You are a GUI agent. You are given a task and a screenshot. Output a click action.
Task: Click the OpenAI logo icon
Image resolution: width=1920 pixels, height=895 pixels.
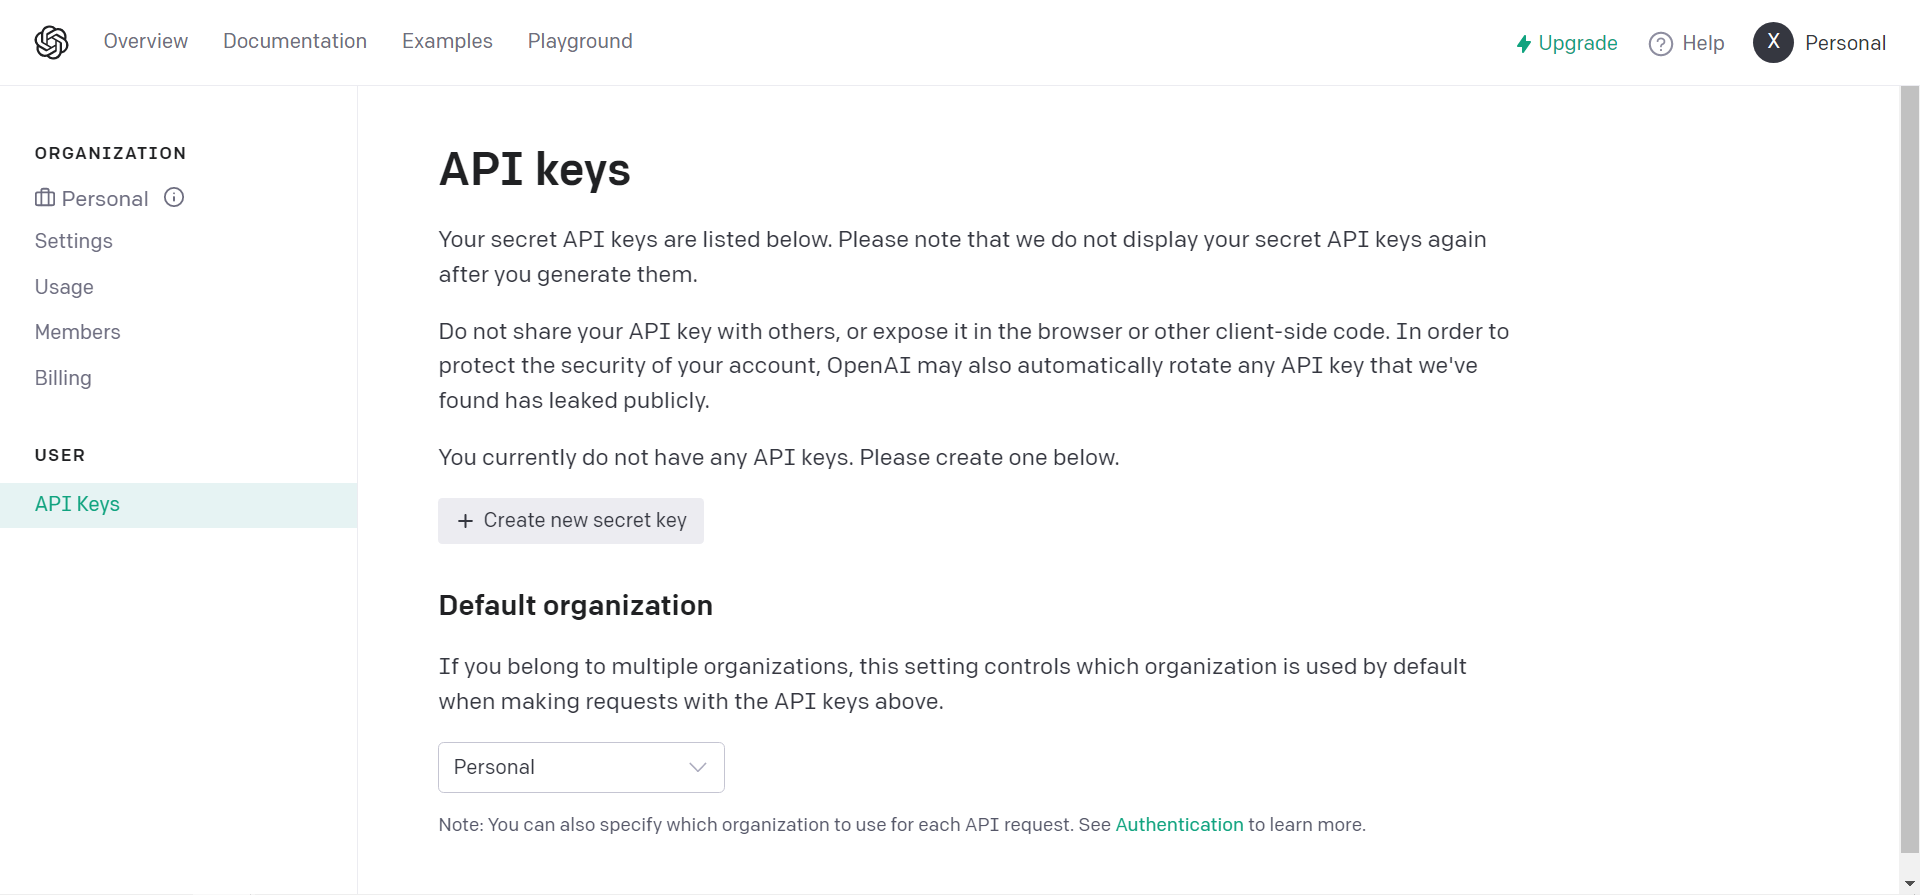click(51, 42)
